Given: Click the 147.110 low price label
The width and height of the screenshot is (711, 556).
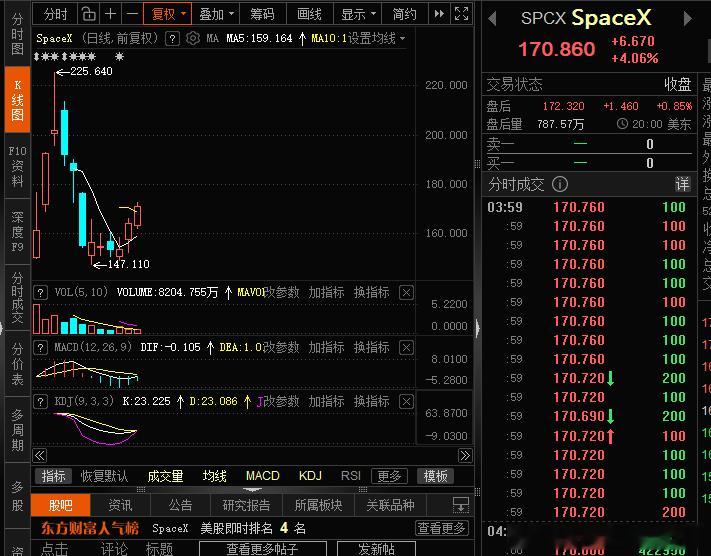Looking at the screenshot, I should pyautogui.click(x=128, y=264).
